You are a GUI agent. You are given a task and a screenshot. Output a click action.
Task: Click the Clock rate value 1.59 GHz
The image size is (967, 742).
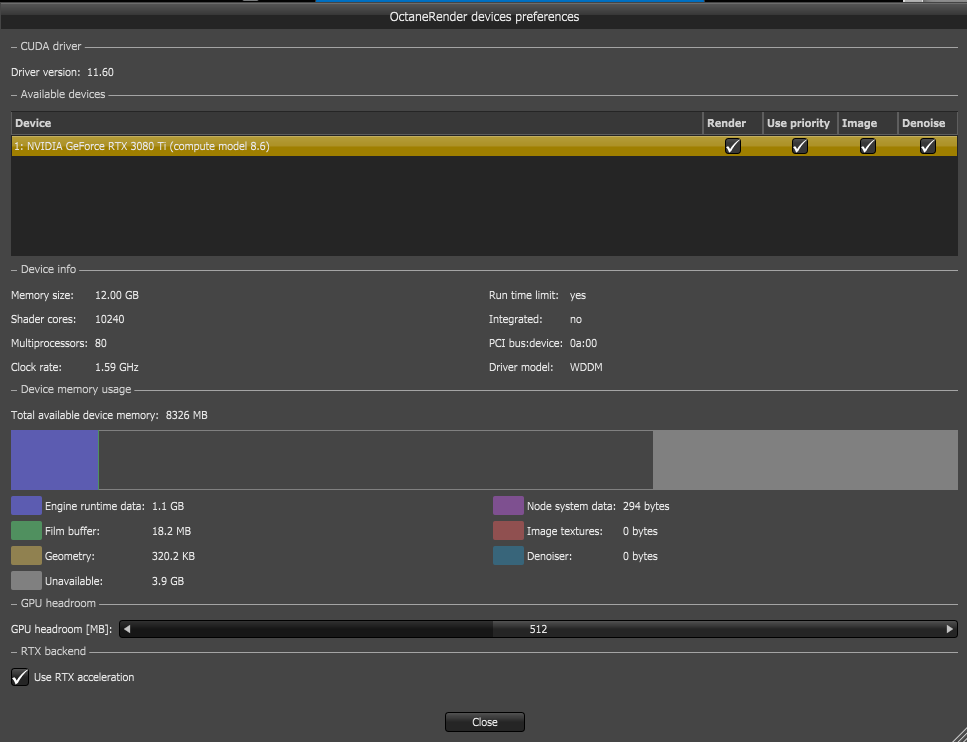117,367
